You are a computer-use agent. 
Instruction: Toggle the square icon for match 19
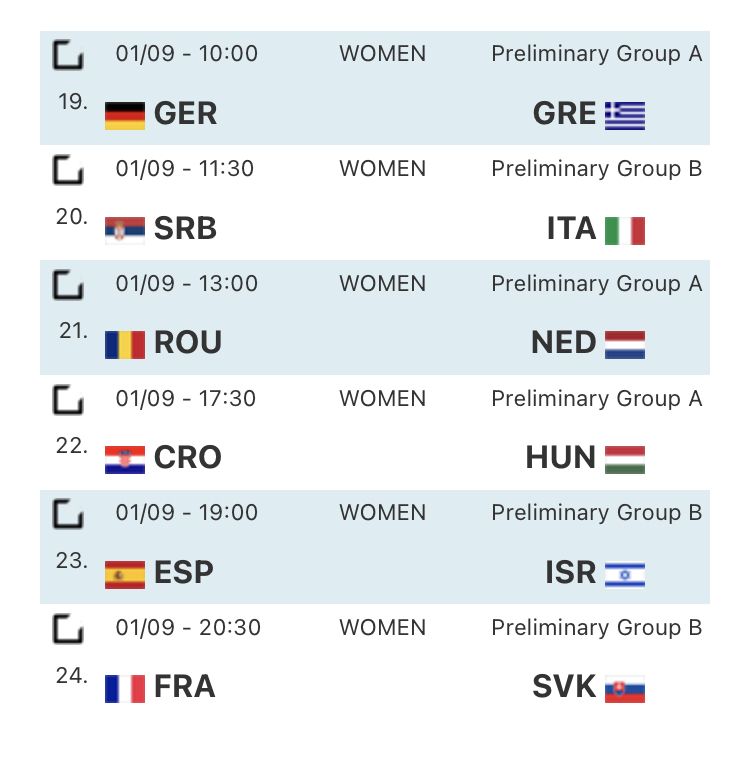tap(68, 55)
